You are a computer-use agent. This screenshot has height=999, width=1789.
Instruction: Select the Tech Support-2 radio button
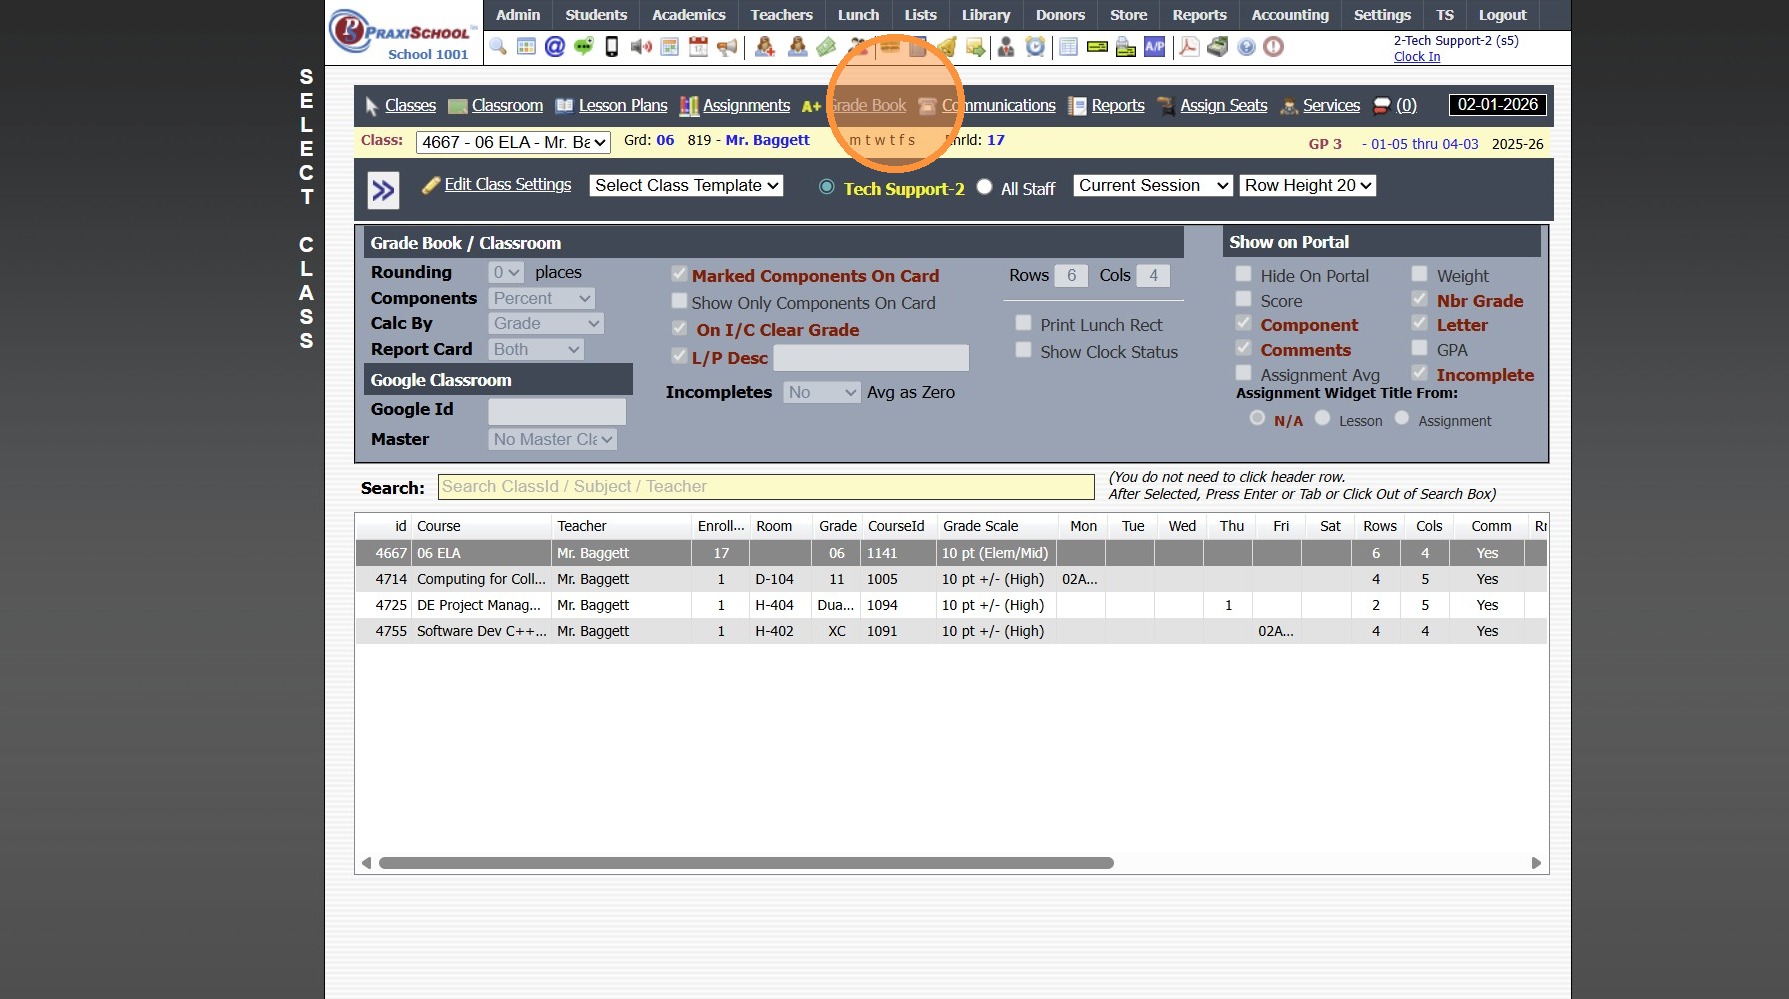826,187
